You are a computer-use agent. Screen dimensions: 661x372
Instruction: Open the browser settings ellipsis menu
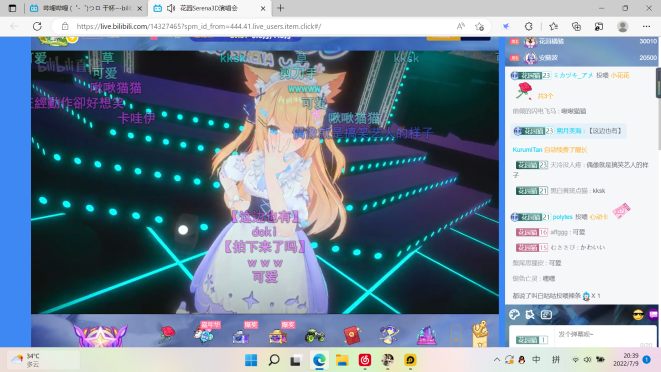646,26
